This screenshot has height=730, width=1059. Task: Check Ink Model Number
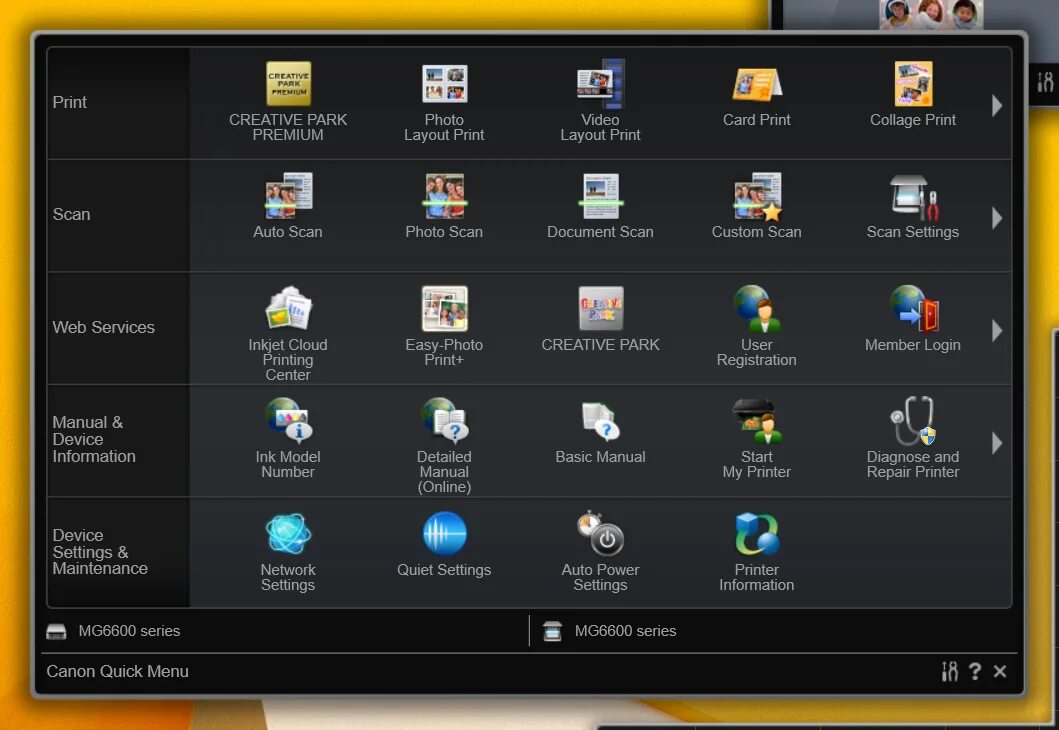pyautogui.click(x=288, y=438)
